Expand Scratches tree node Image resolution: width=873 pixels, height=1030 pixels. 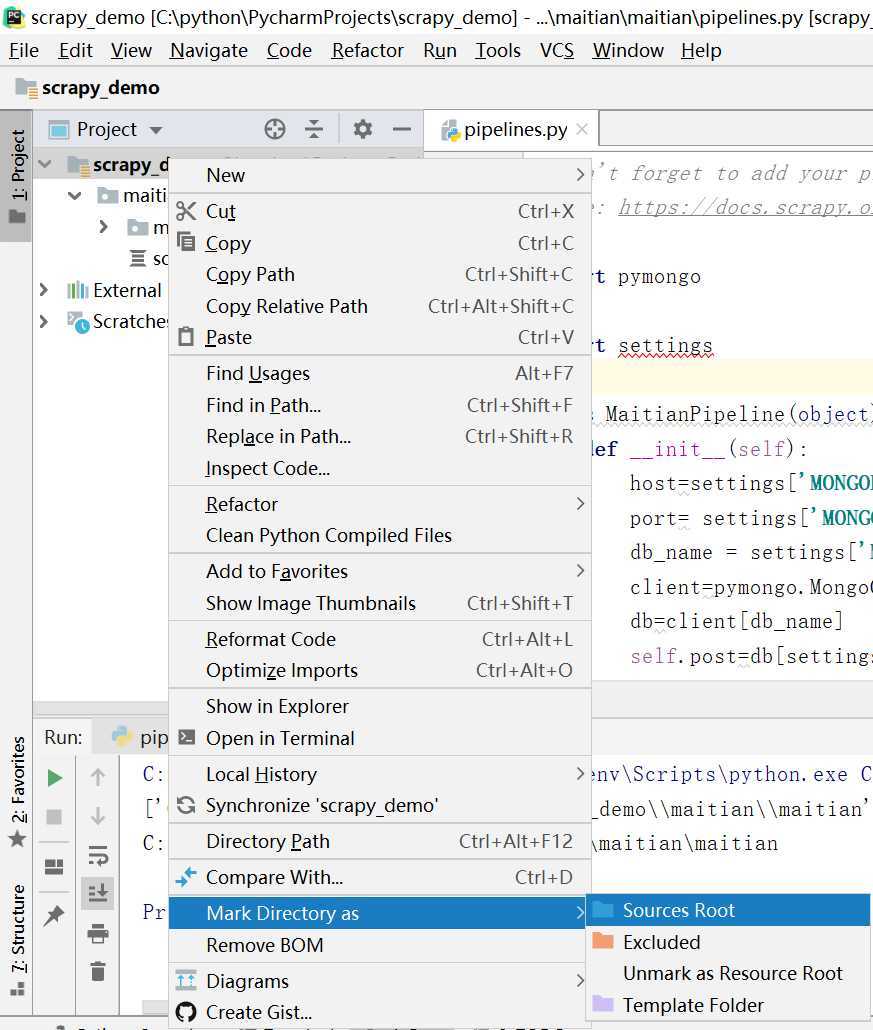43,321
